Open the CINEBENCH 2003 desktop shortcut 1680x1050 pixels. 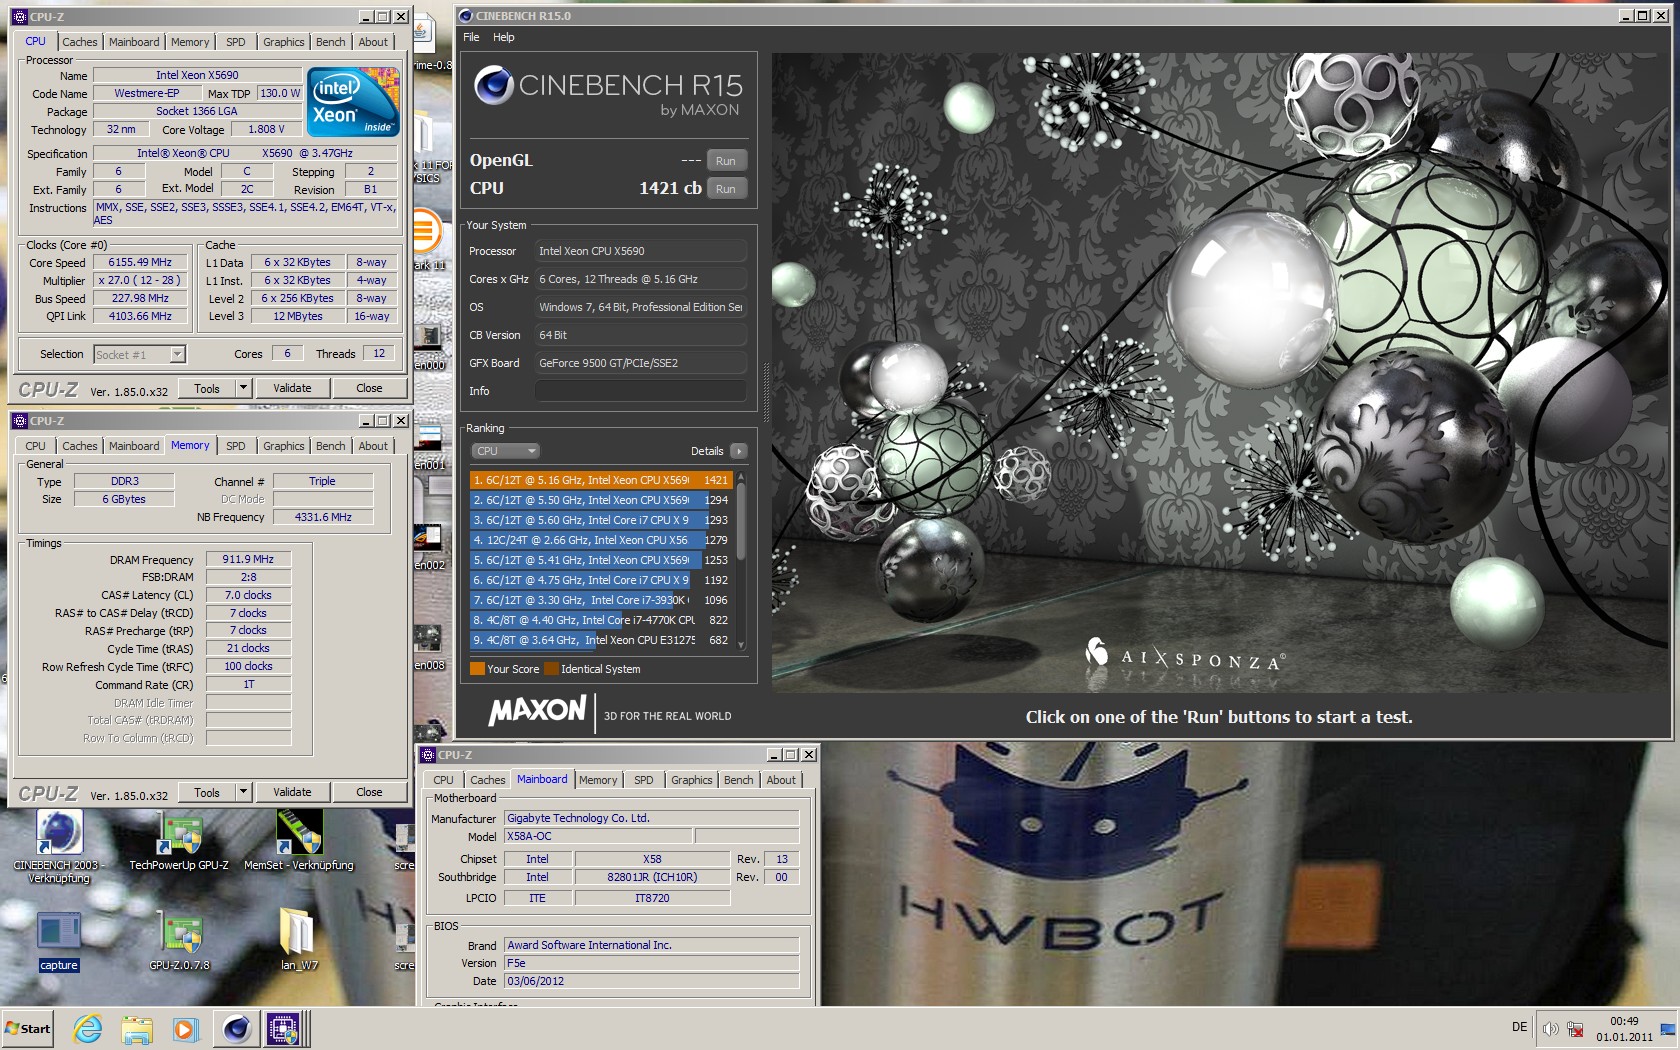58,846
